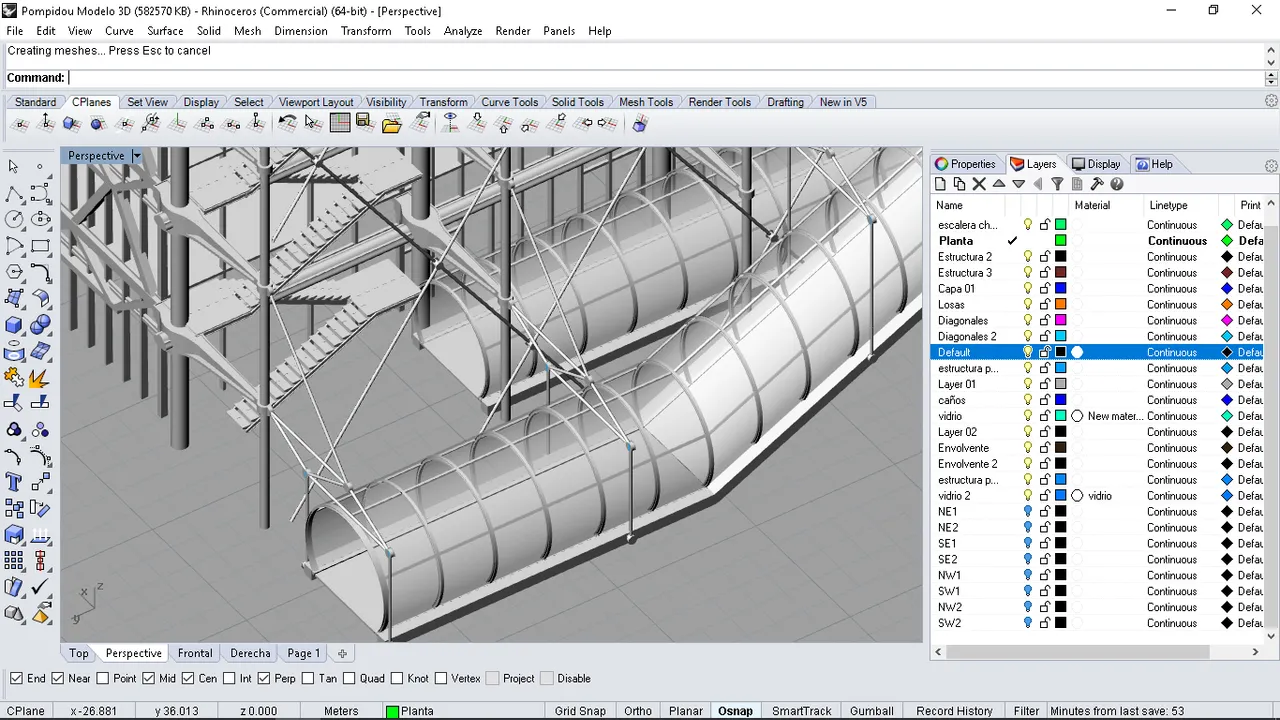Change the Diagonales layer magenta color swatch
1280x720 pixels.
click(1061, 320)
